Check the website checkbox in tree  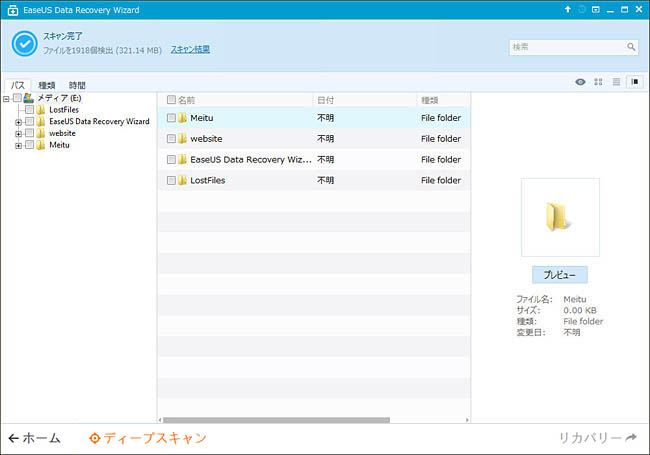(29, 133)
